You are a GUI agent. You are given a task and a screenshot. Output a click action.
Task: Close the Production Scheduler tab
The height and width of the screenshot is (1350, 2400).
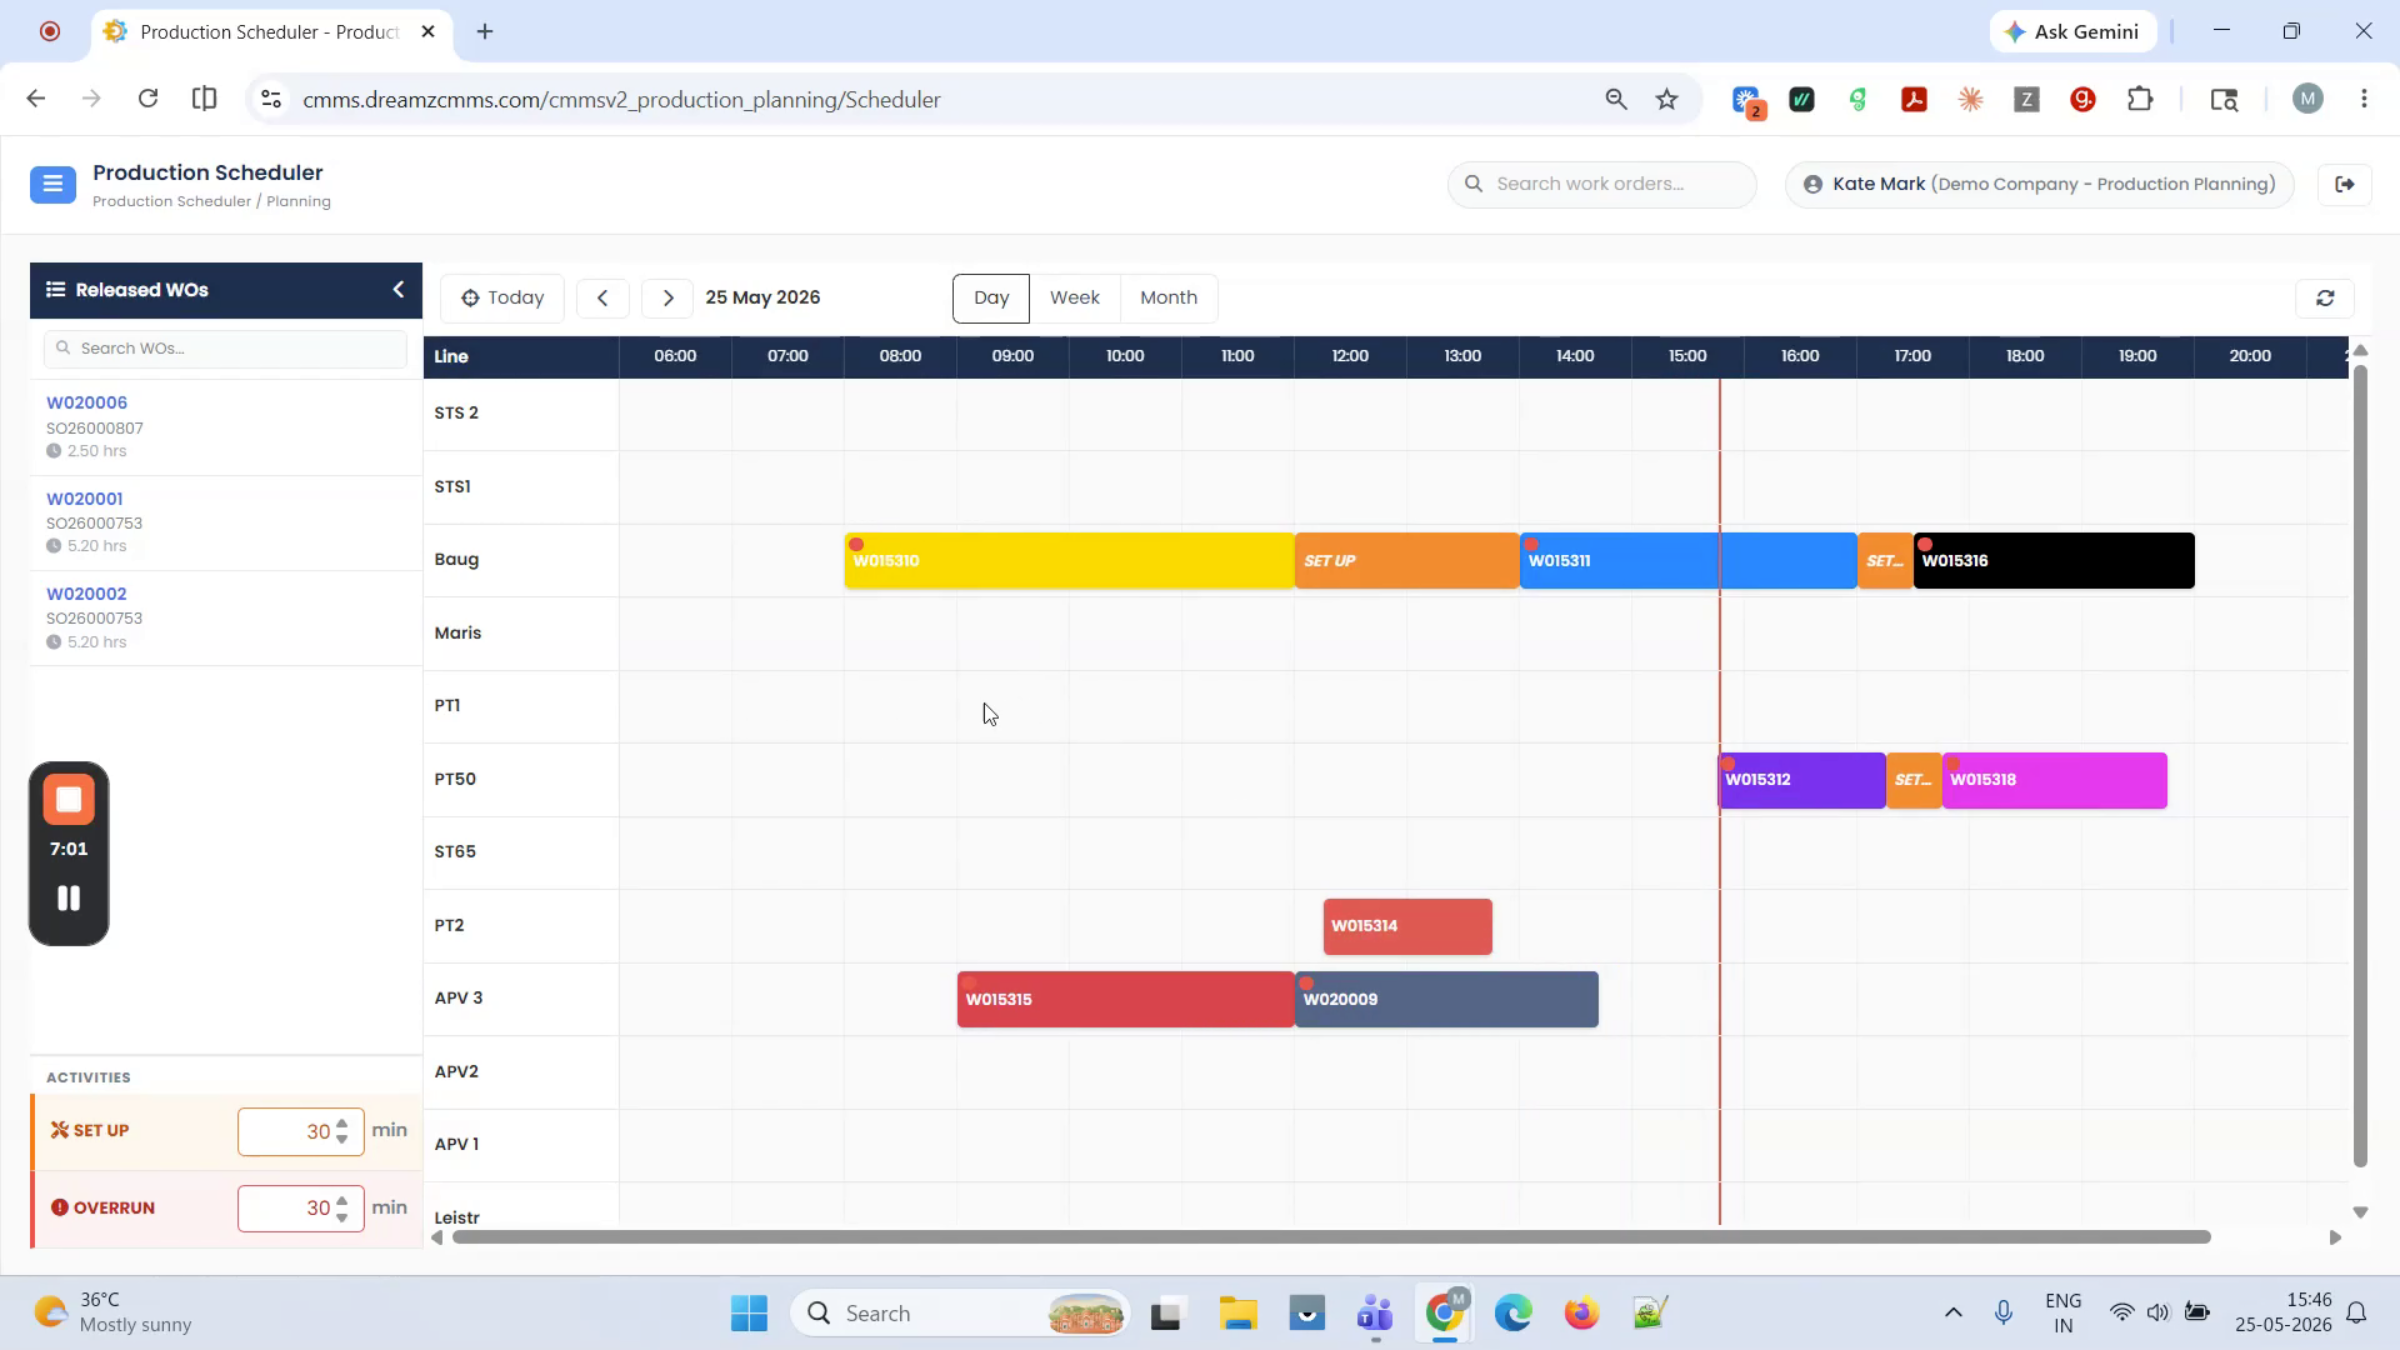[x=428, y=32]
